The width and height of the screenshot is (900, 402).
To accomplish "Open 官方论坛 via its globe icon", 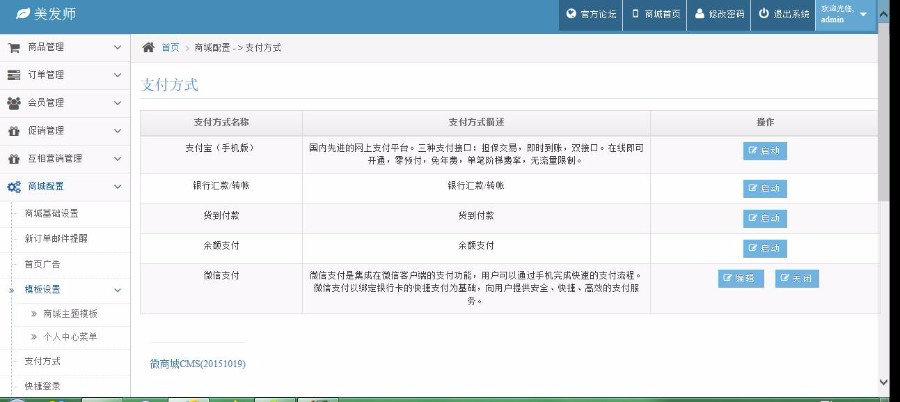I will click(x=571, y=14).
